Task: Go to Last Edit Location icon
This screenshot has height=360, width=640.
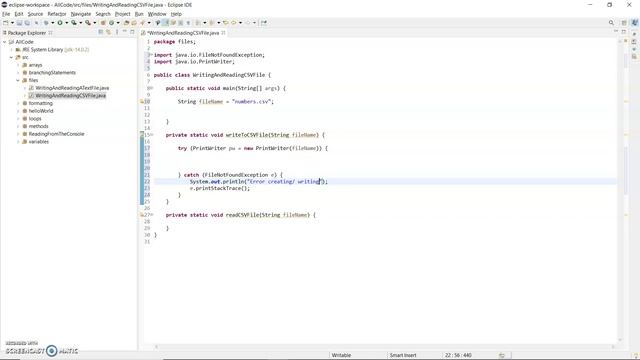Action: [x=226, y=23]
